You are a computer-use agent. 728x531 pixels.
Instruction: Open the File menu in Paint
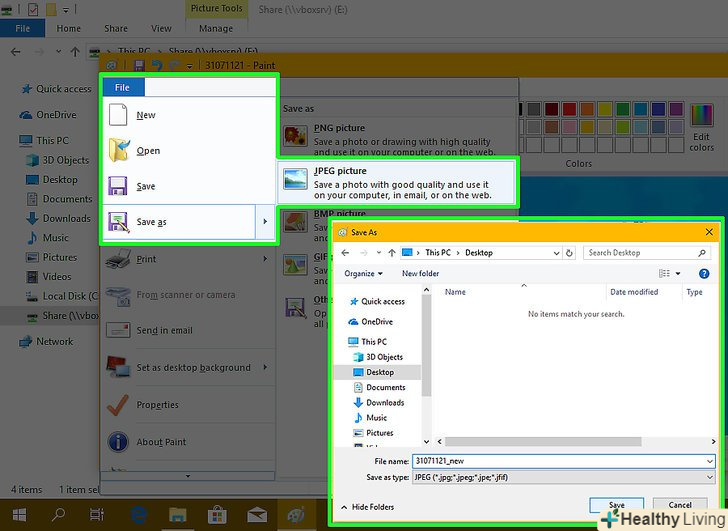[x=123, y=87]
